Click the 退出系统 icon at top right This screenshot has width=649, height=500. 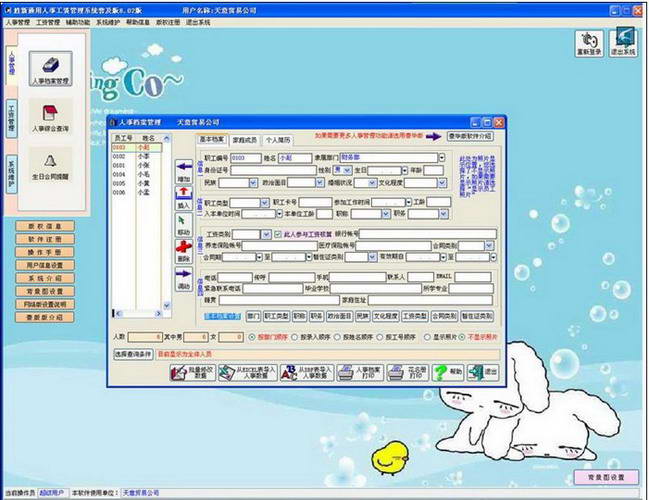coord(623,43)
